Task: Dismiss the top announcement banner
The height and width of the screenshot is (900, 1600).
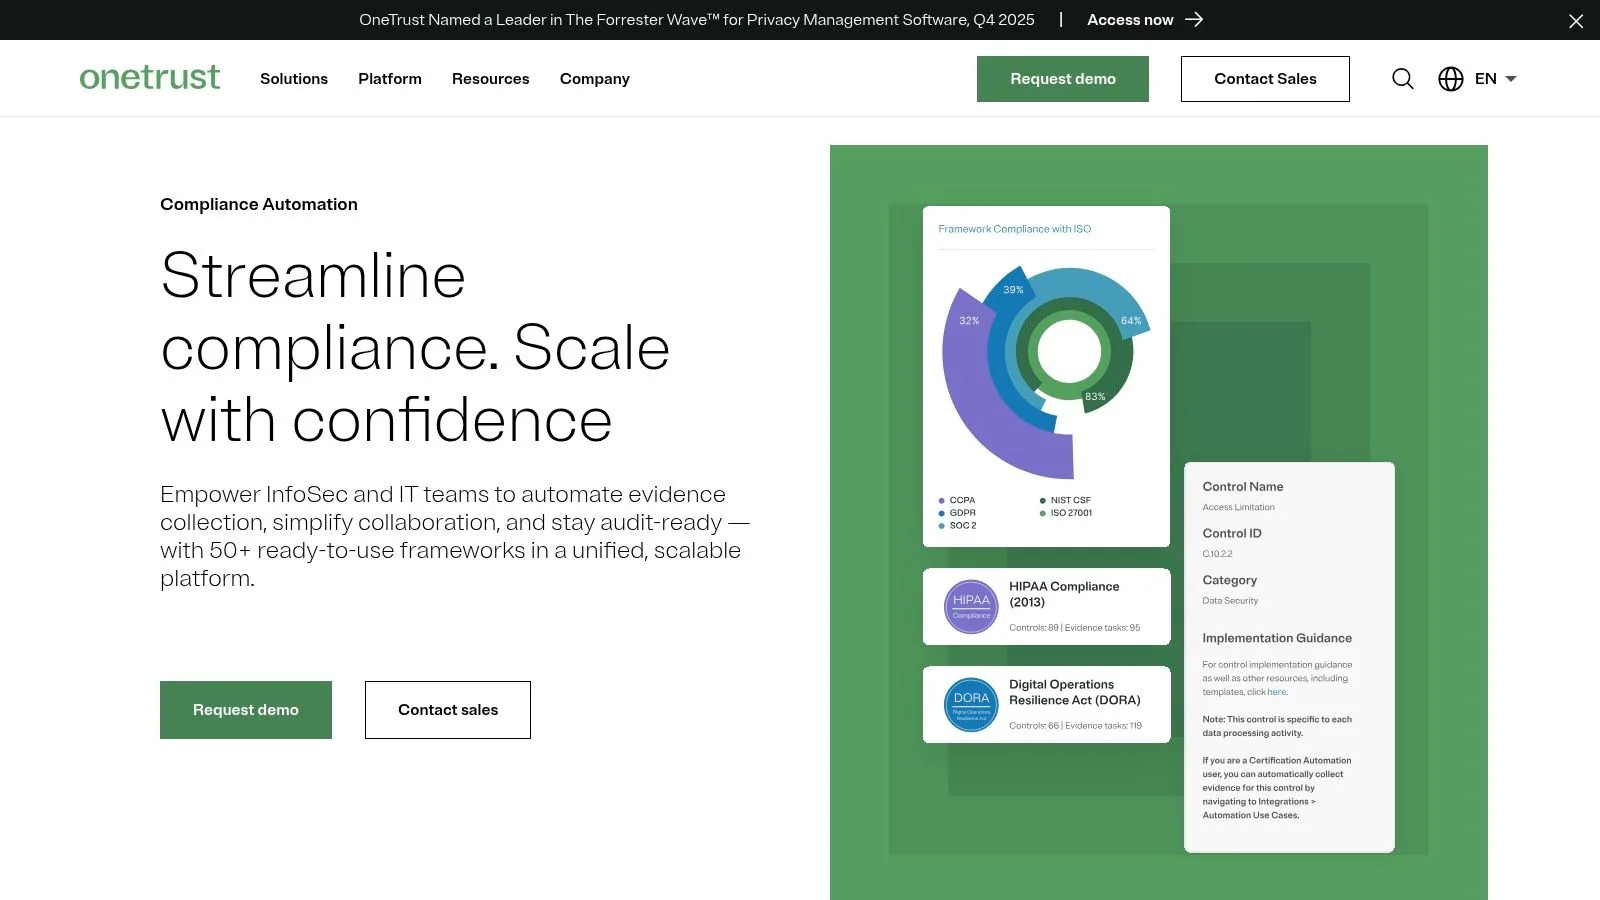Action: click(x=1576, y=20)
